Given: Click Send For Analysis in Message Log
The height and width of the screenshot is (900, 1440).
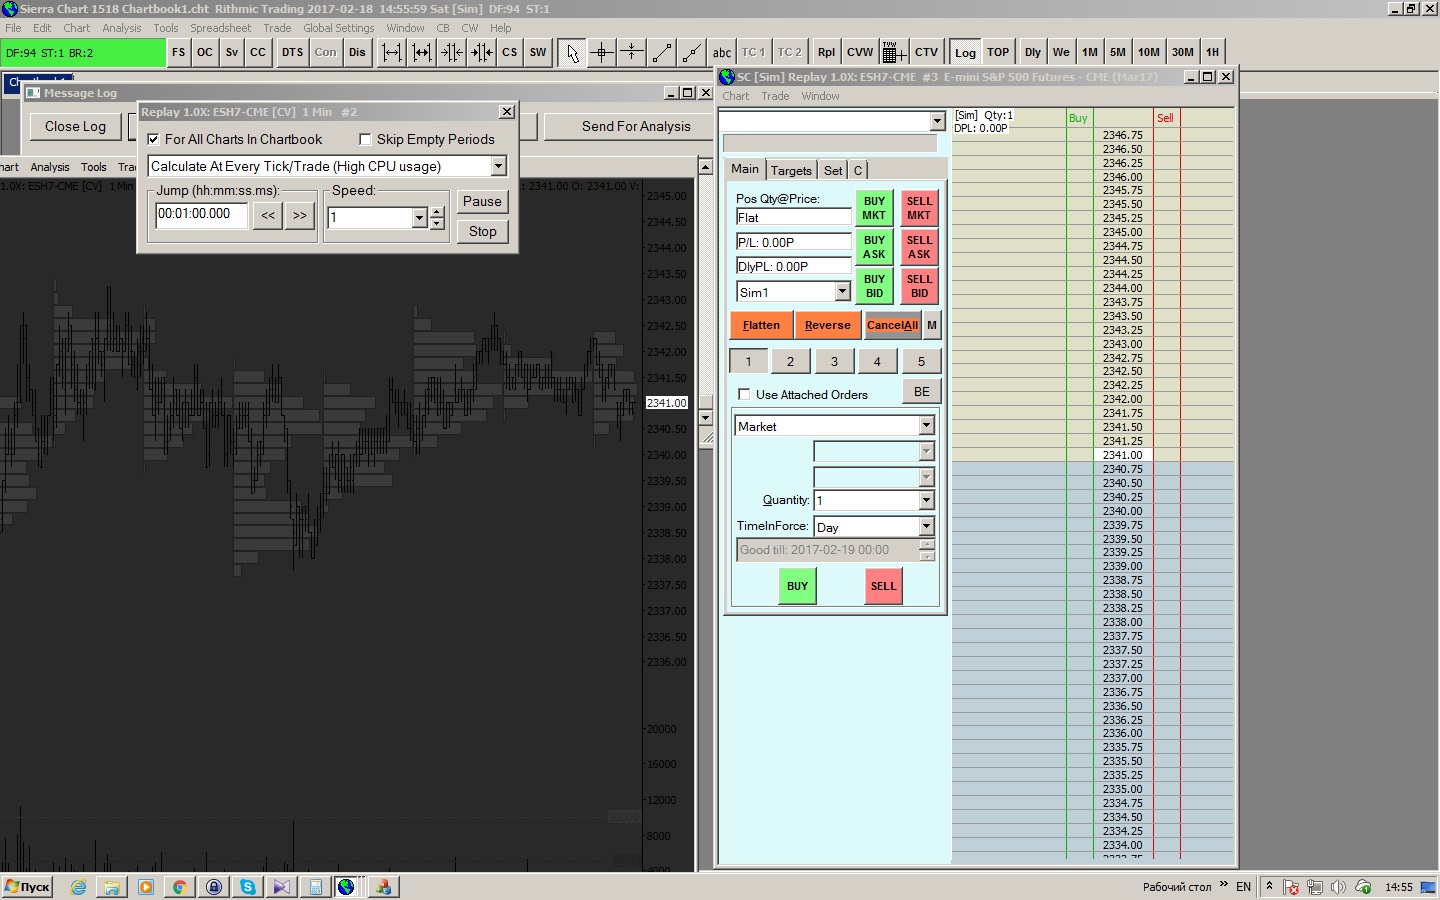Looking at the screenshot, I should coord(636,127).
